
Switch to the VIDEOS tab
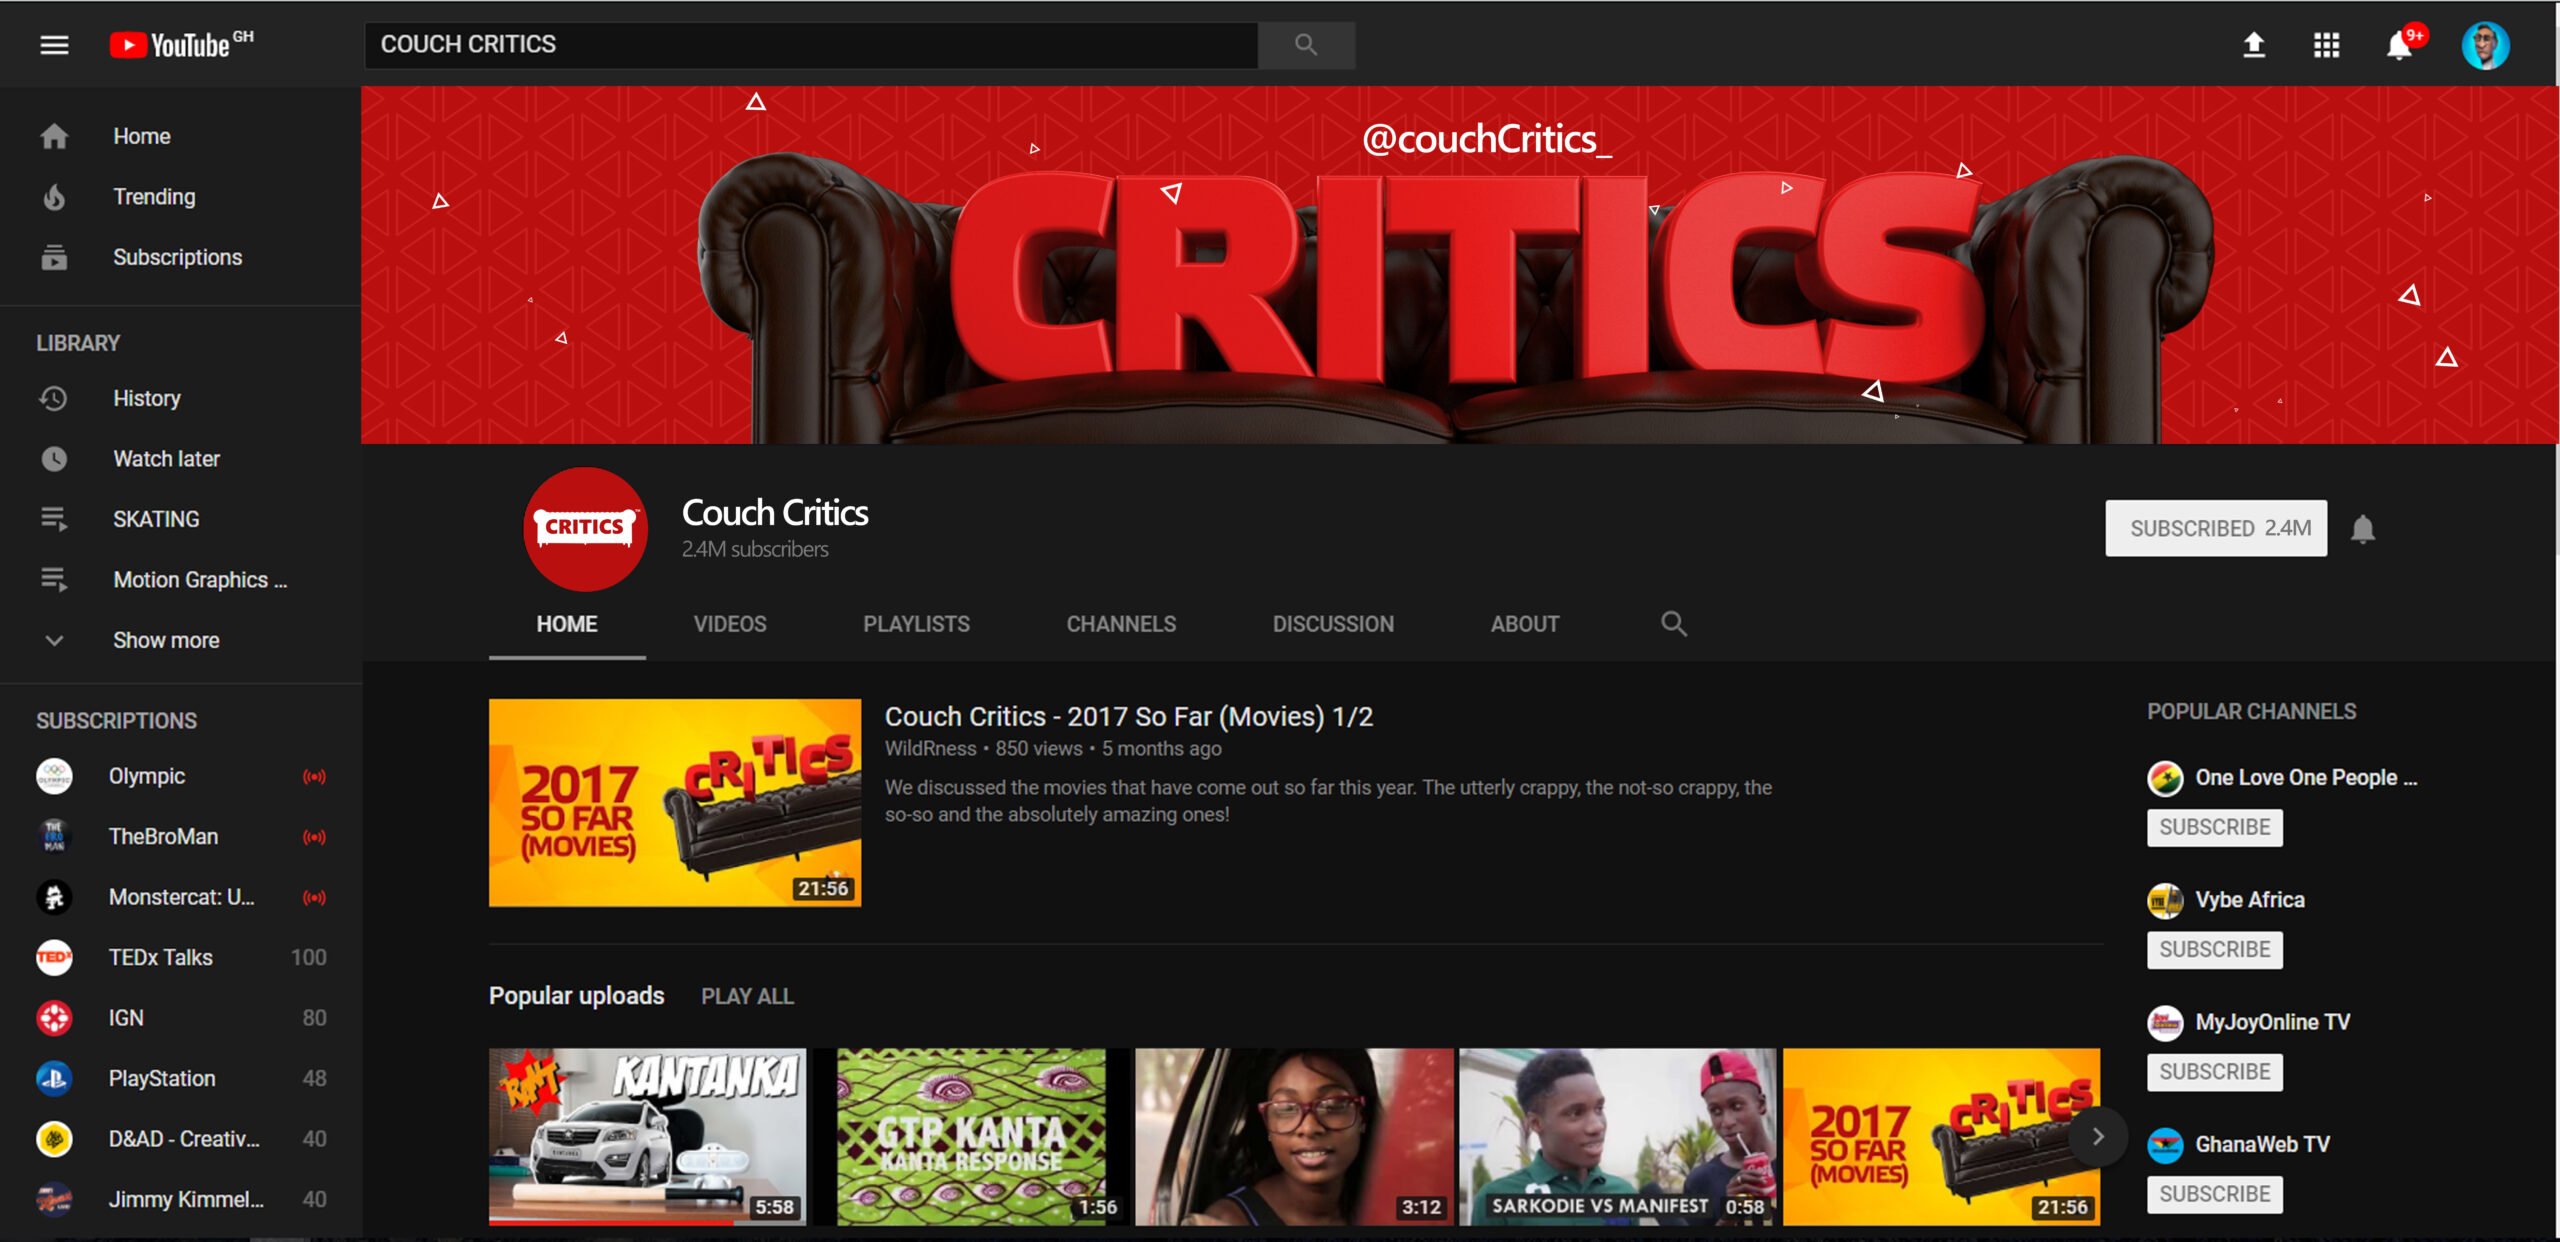click(x=729, y=624)
